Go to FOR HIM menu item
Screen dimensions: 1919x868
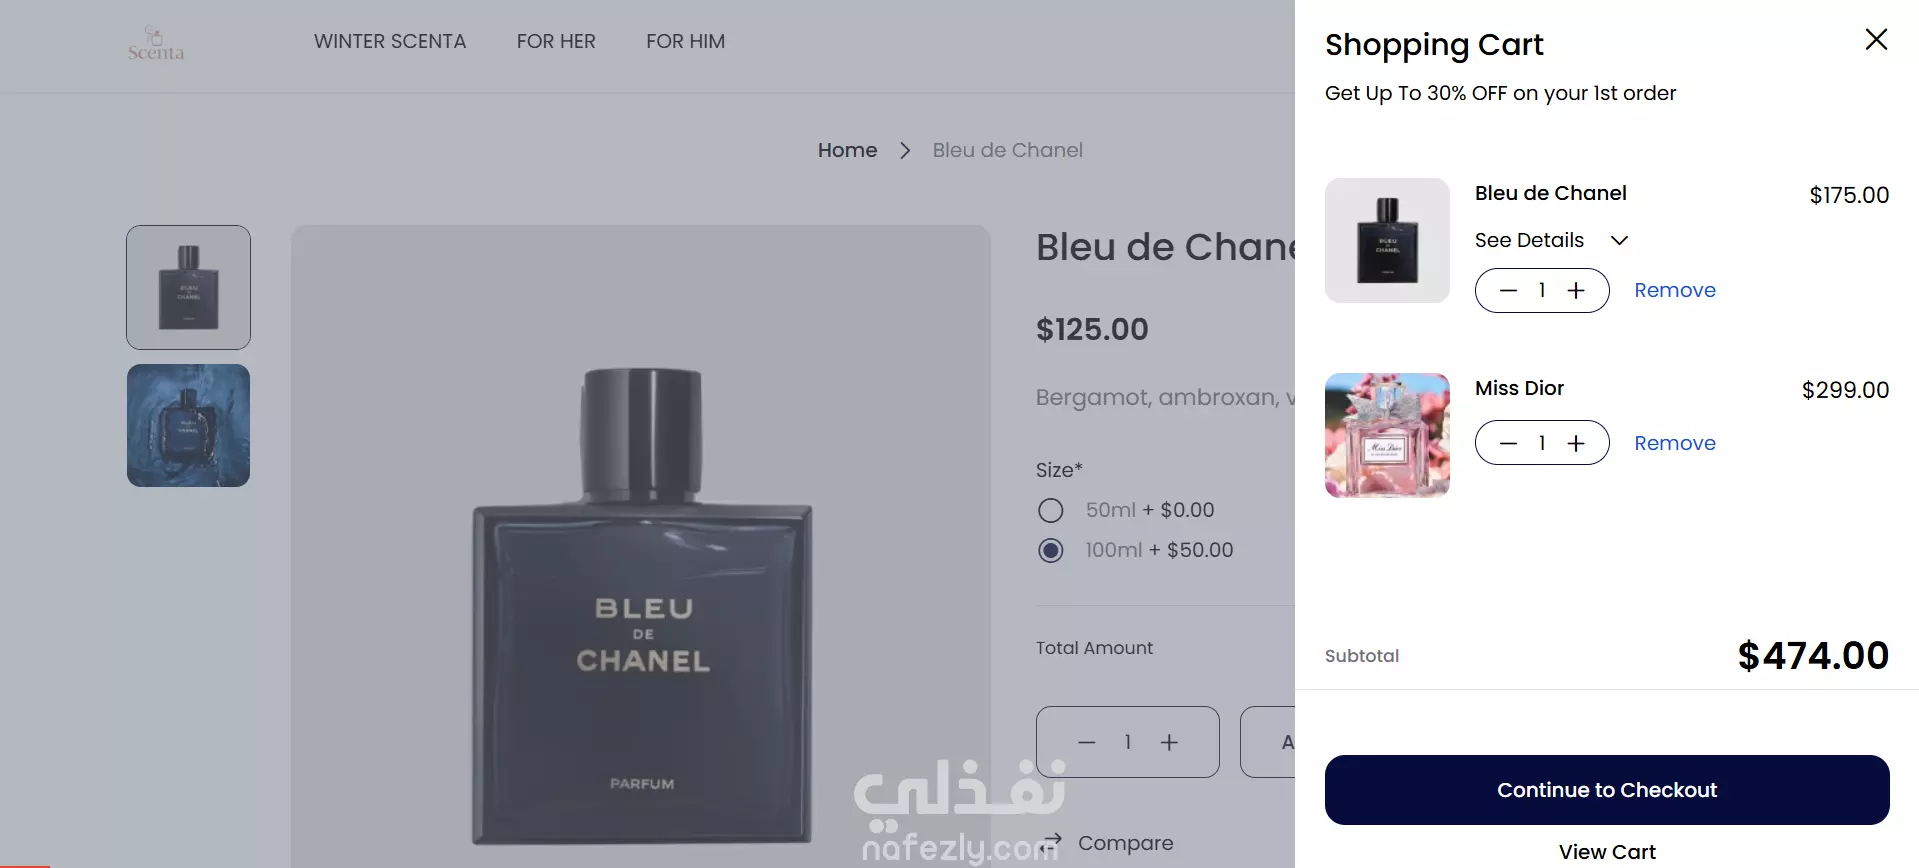point(685,42)
